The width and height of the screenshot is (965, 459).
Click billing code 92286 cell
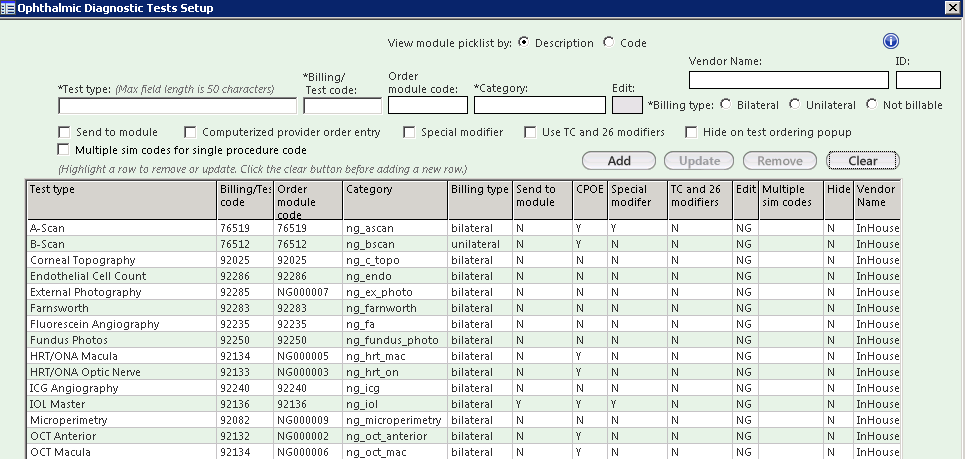pos(245,276)
